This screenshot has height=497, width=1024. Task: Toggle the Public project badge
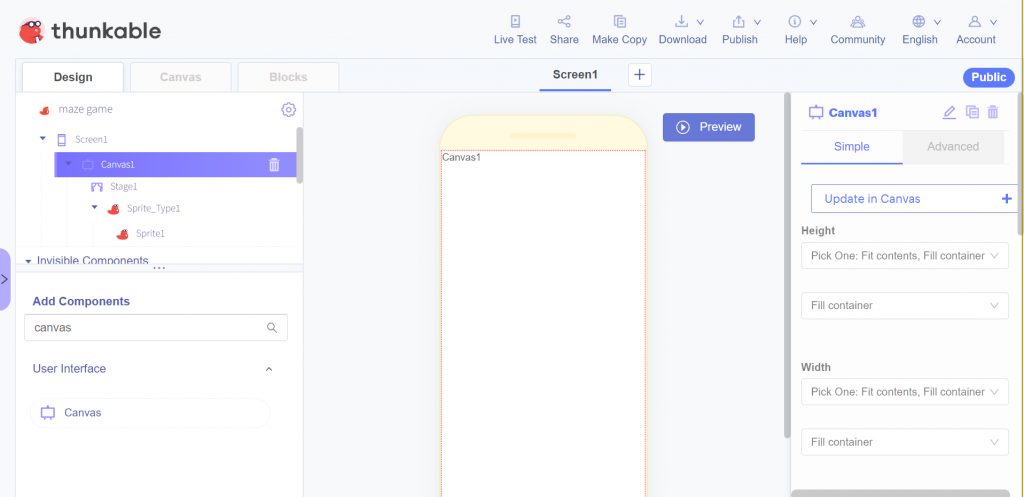click(988, 77)
